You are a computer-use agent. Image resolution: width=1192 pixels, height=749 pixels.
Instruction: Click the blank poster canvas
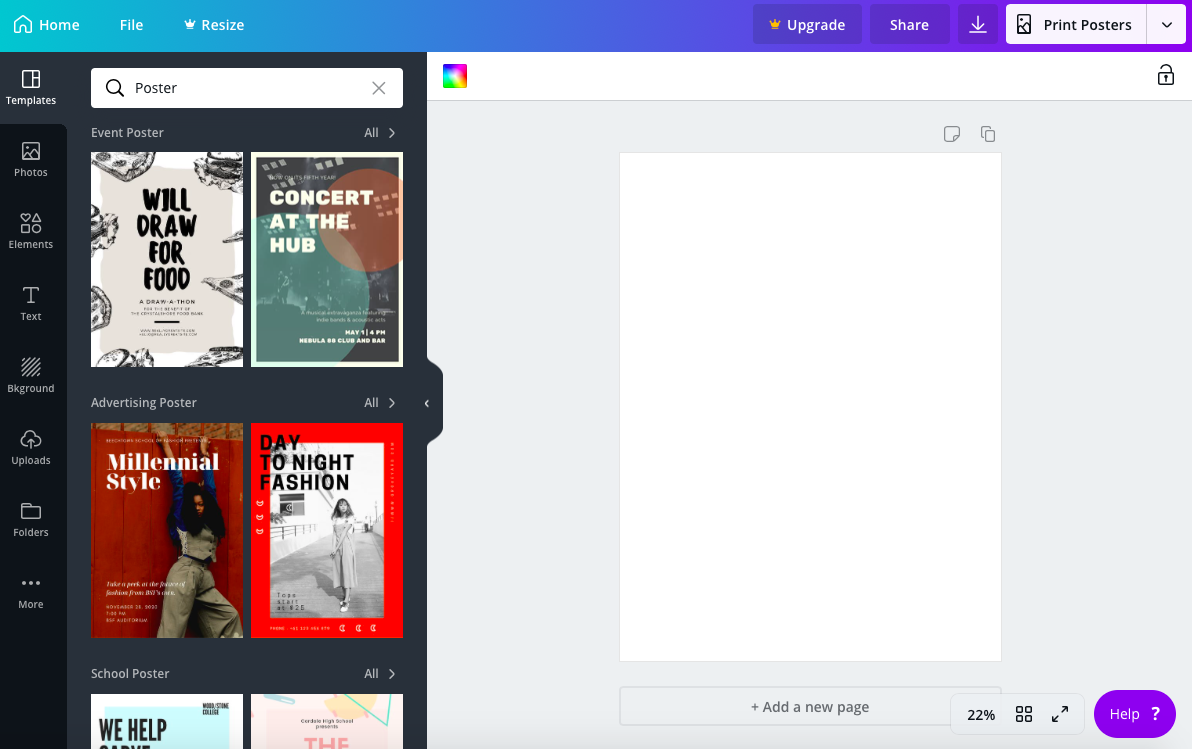(810, 407)
